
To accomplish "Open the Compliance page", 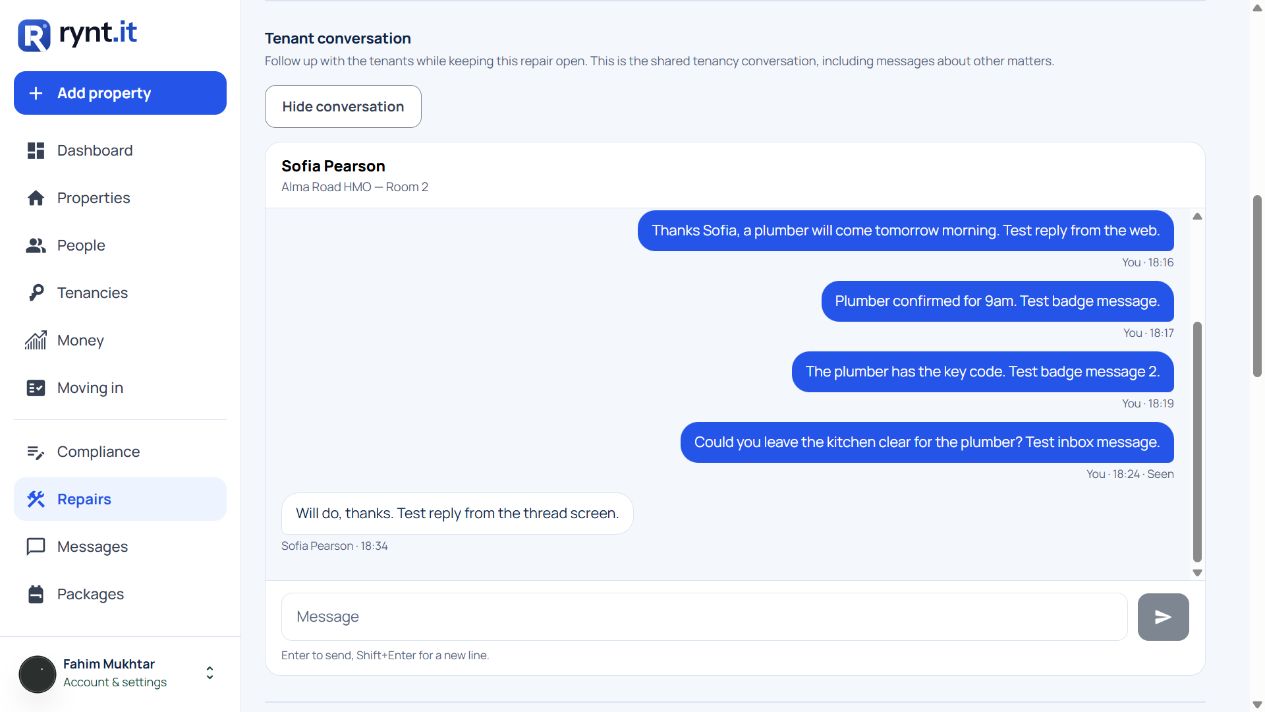I will [120, 452].
